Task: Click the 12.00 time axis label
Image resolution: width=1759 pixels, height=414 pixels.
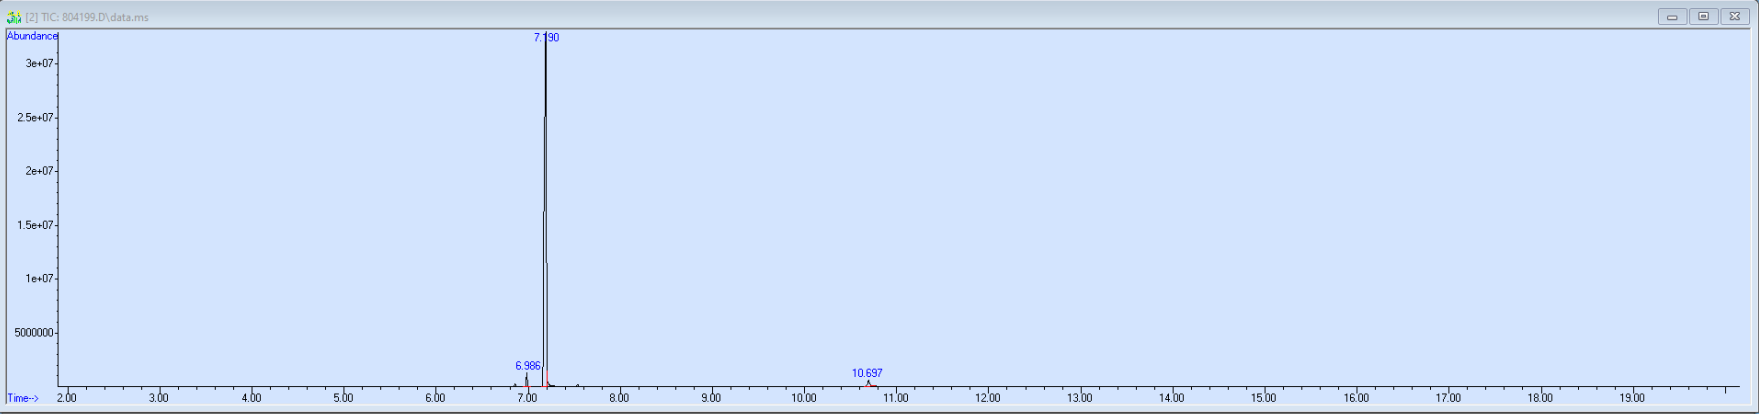Action: (987, 398)
